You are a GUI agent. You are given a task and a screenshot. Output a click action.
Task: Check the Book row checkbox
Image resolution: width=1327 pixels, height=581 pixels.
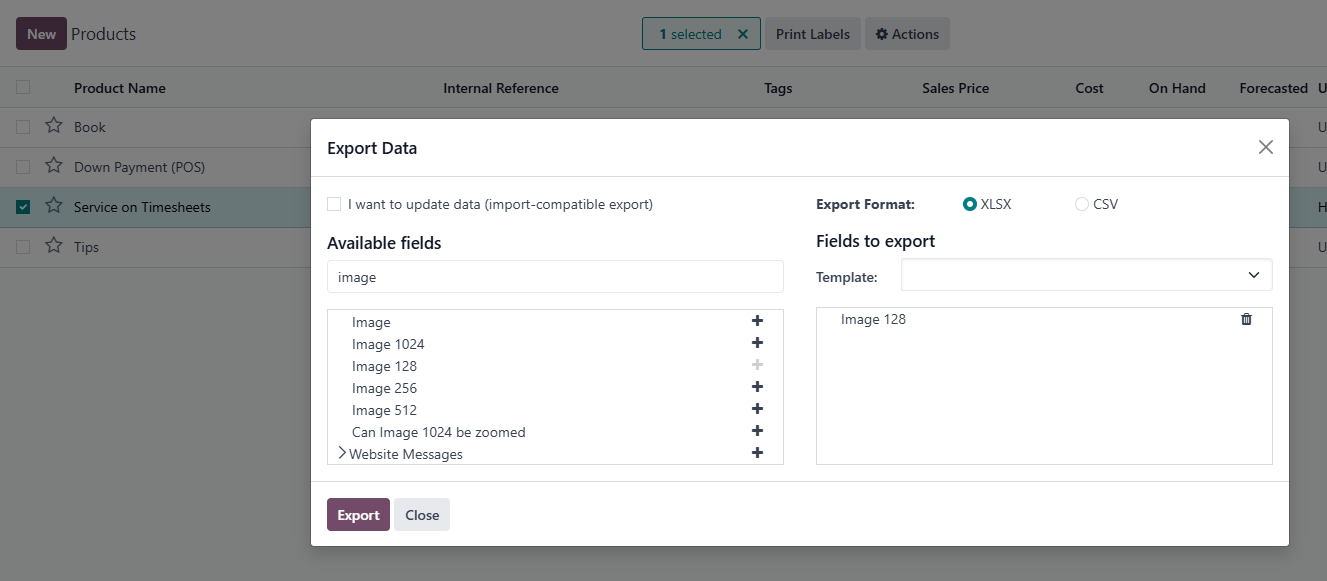click(x=23, y=127)
